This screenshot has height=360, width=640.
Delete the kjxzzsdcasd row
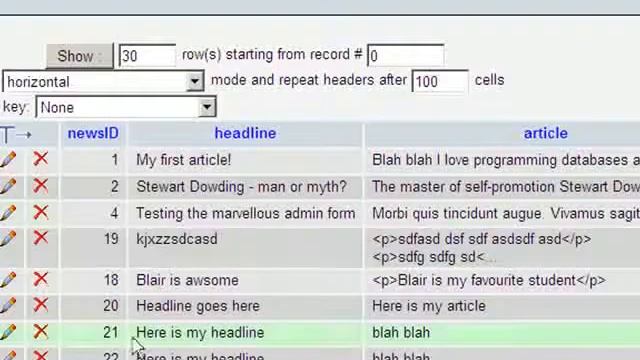coord(41,238)
